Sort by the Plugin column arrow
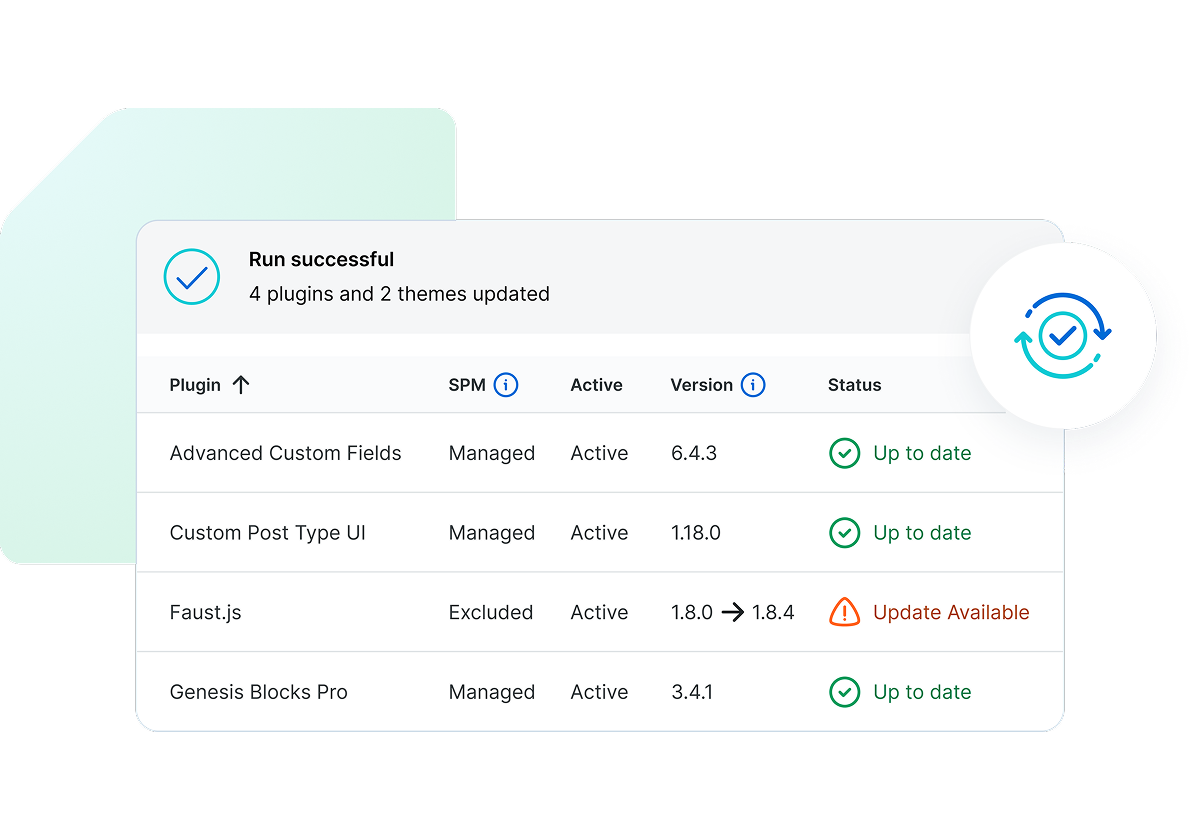Image resolution: width=1200 pixels, height=840 pixels. [x=242, y=384]
